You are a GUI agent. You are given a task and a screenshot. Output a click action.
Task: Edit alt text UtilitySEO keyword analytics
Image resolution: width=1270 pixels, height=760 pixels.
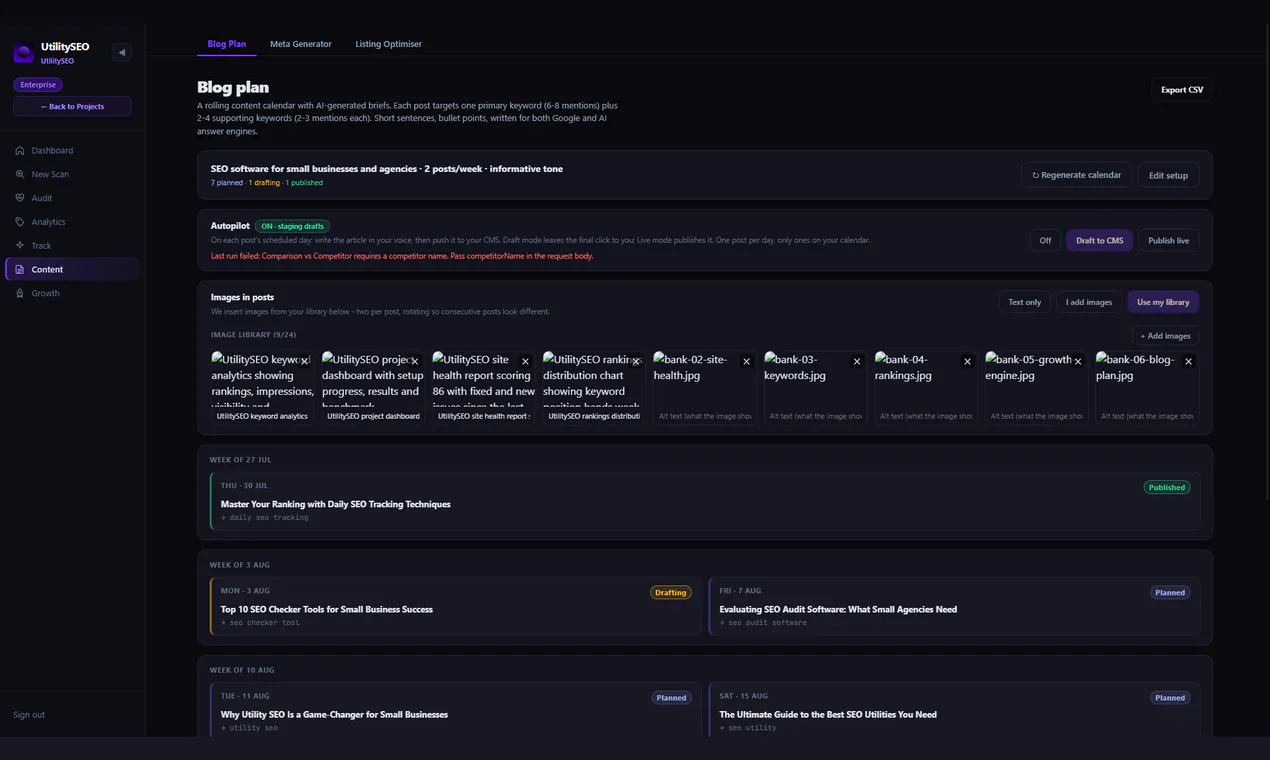tap(263, 416)
